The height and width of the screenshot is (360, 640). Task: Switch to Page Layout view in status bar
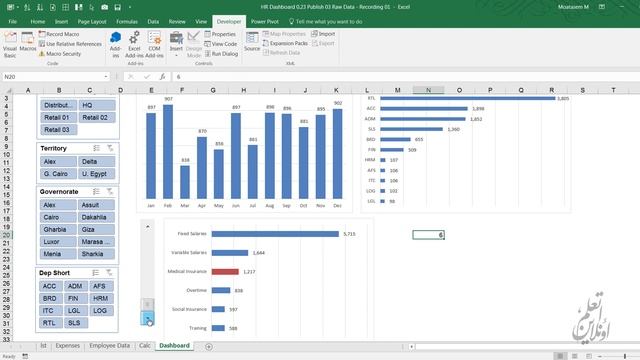click(574, 356)
